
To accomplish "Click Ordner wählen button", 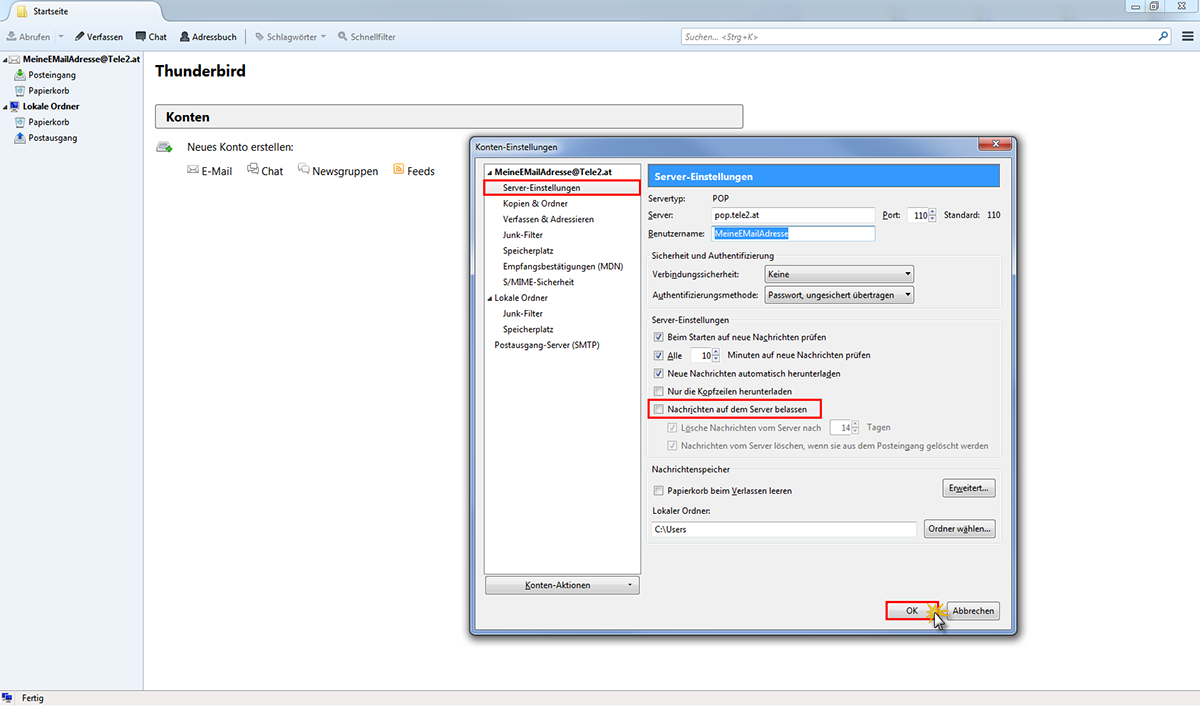I will pyautogui.click(x=959, y=529).
